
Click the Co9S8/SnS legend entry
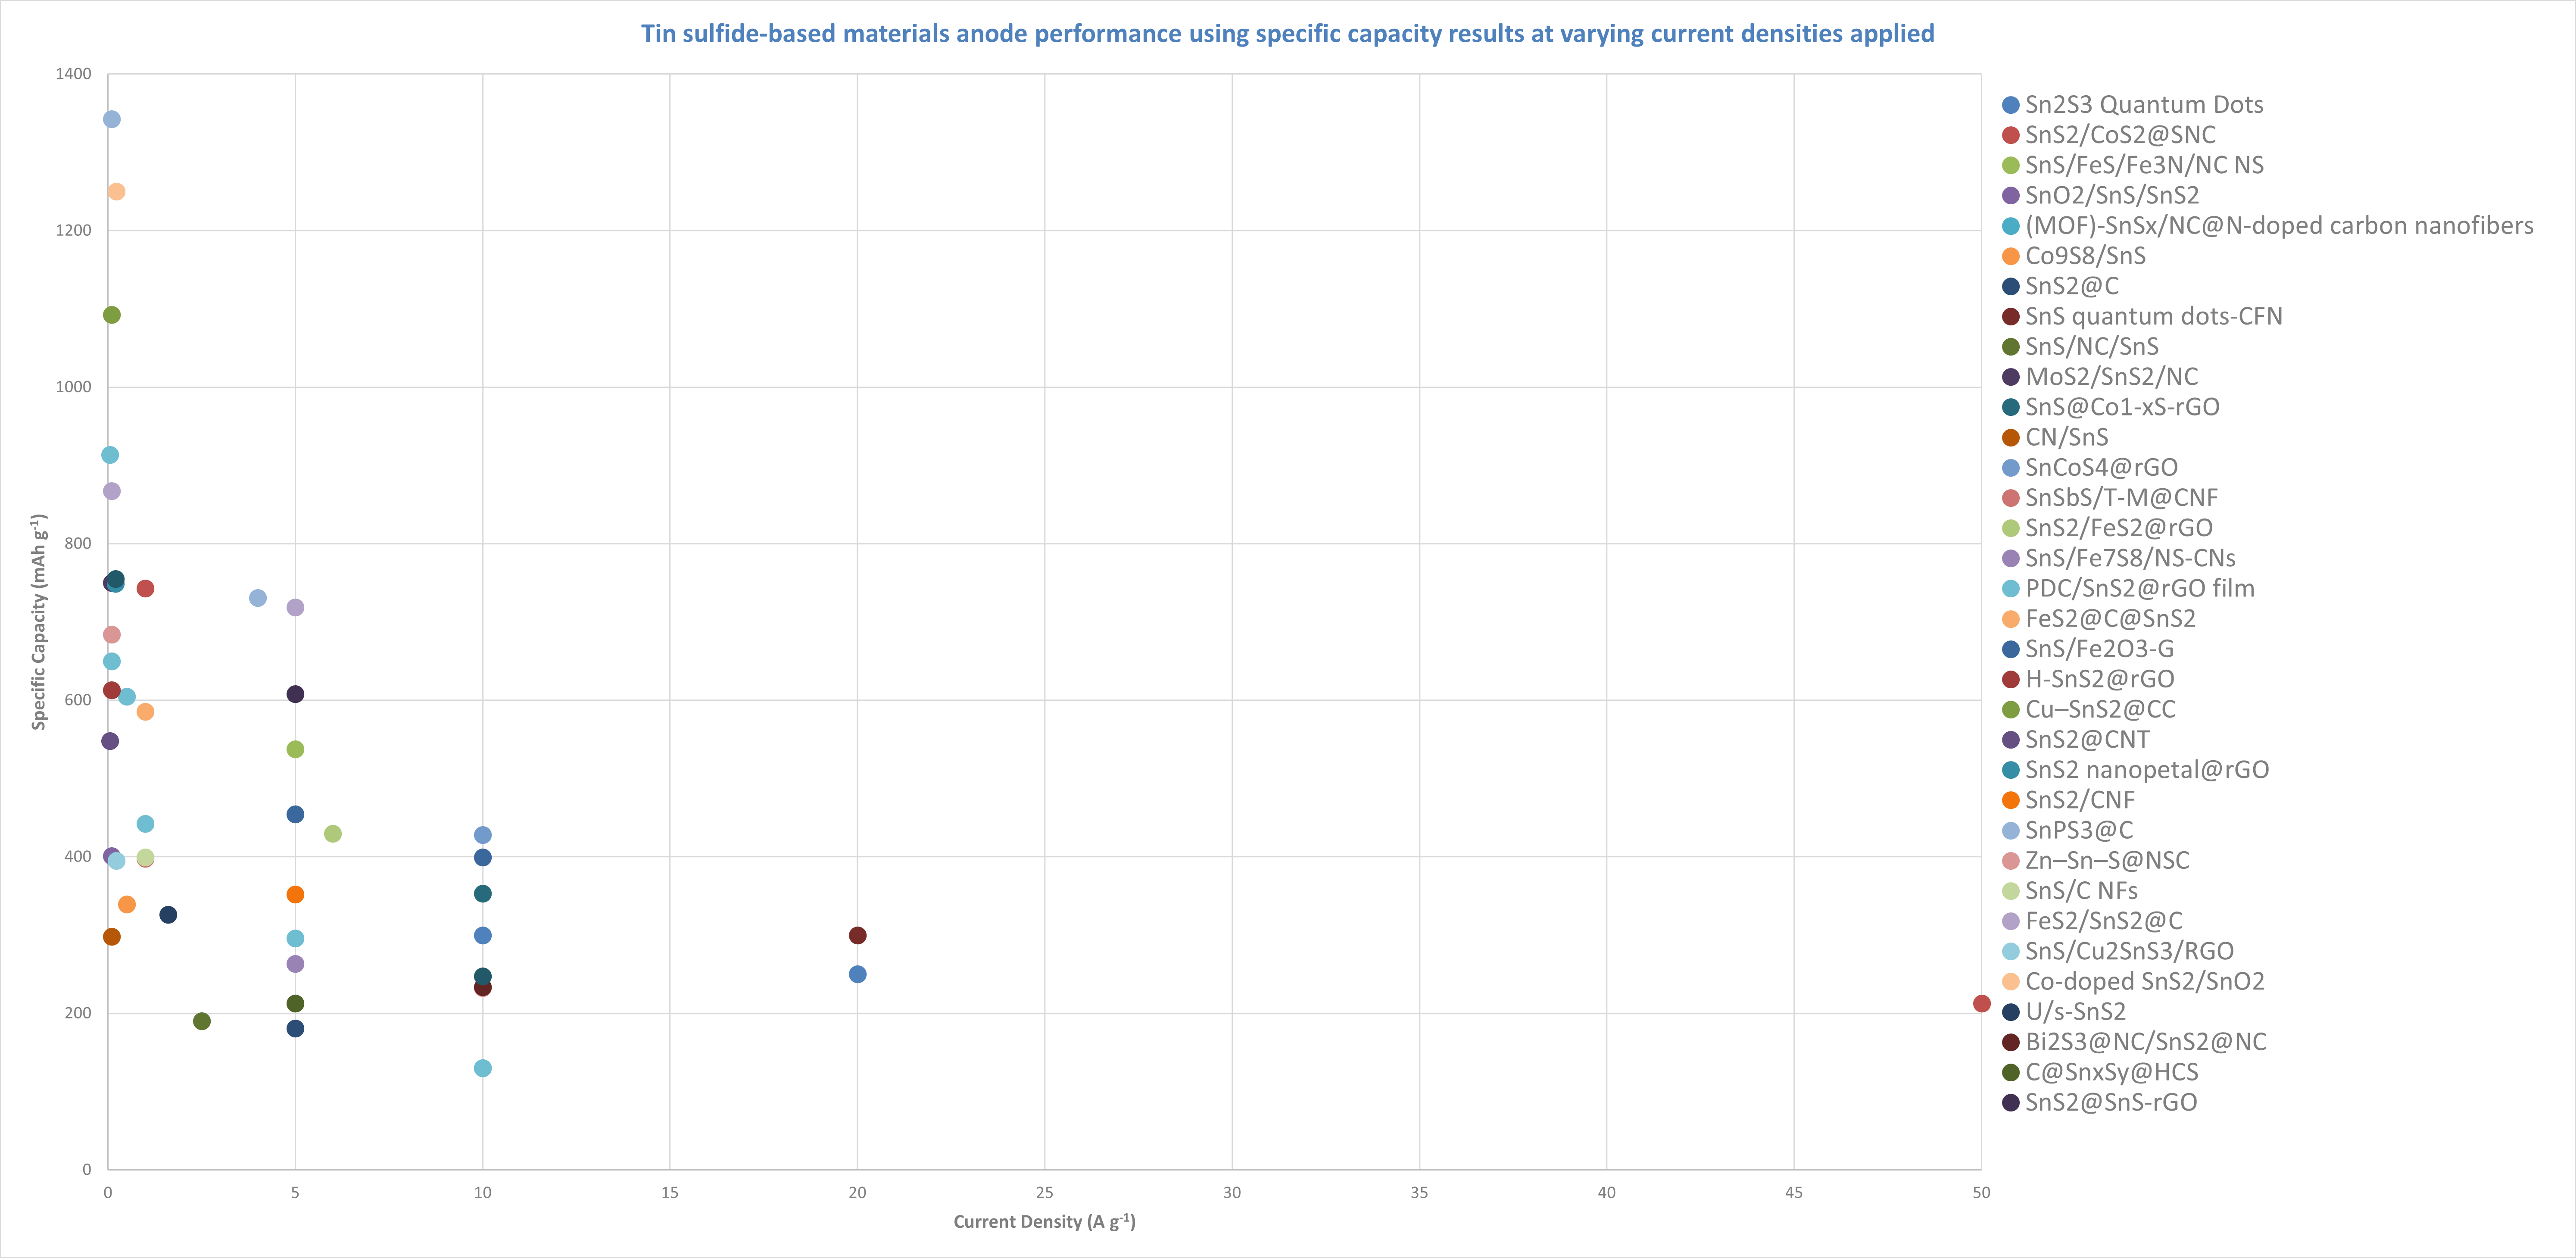tap(2085, 256)
